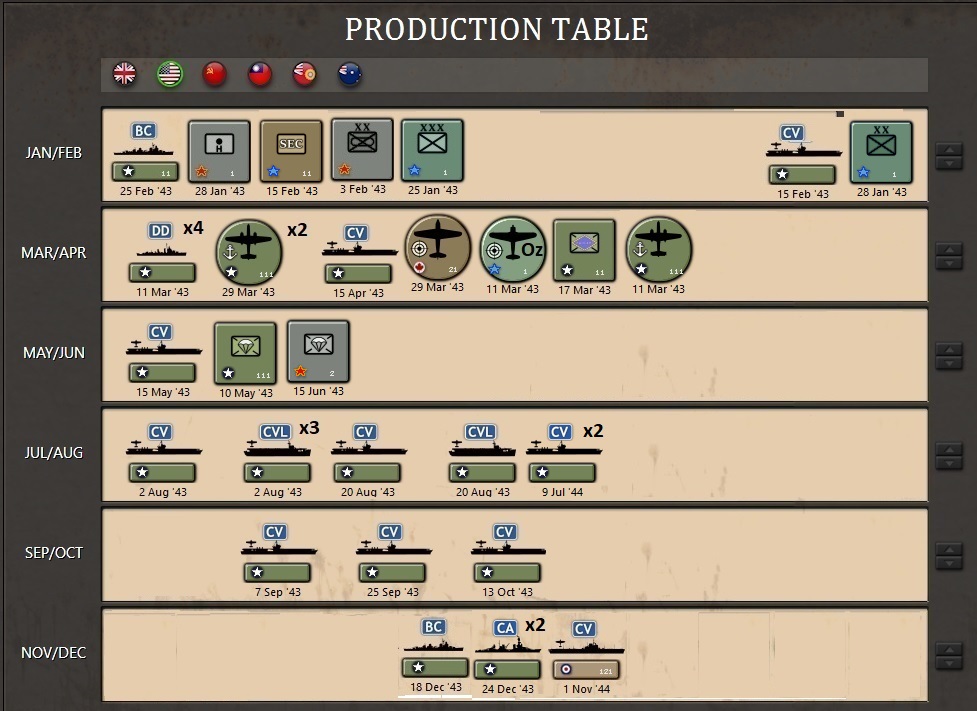The image size is (977, 711).
Task: Click the JUL/AUG row label
Action: click(x=54, y=452)
